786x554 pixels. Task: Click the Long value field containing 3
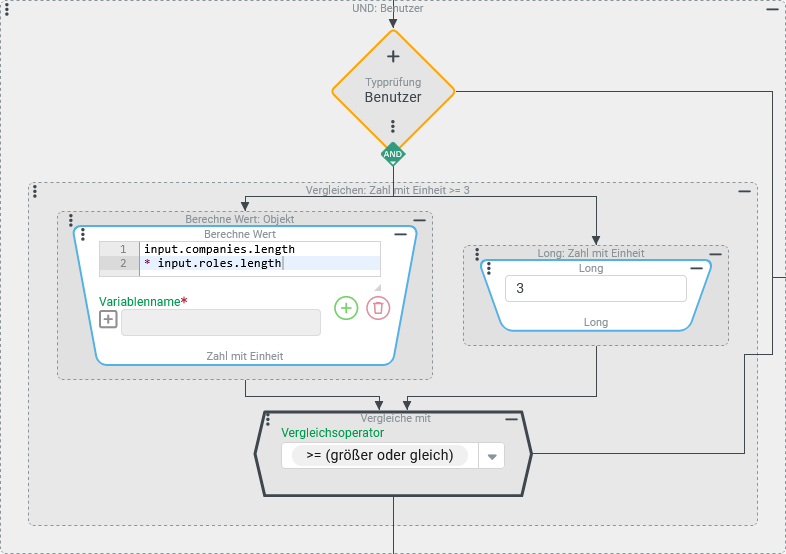[595, 289]
